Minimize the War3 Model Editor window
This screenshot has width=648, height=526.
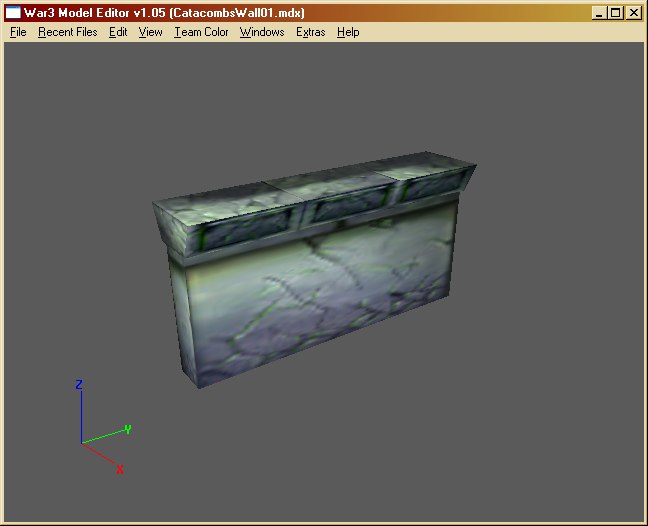pyautogui.click(x=599, y=13)
